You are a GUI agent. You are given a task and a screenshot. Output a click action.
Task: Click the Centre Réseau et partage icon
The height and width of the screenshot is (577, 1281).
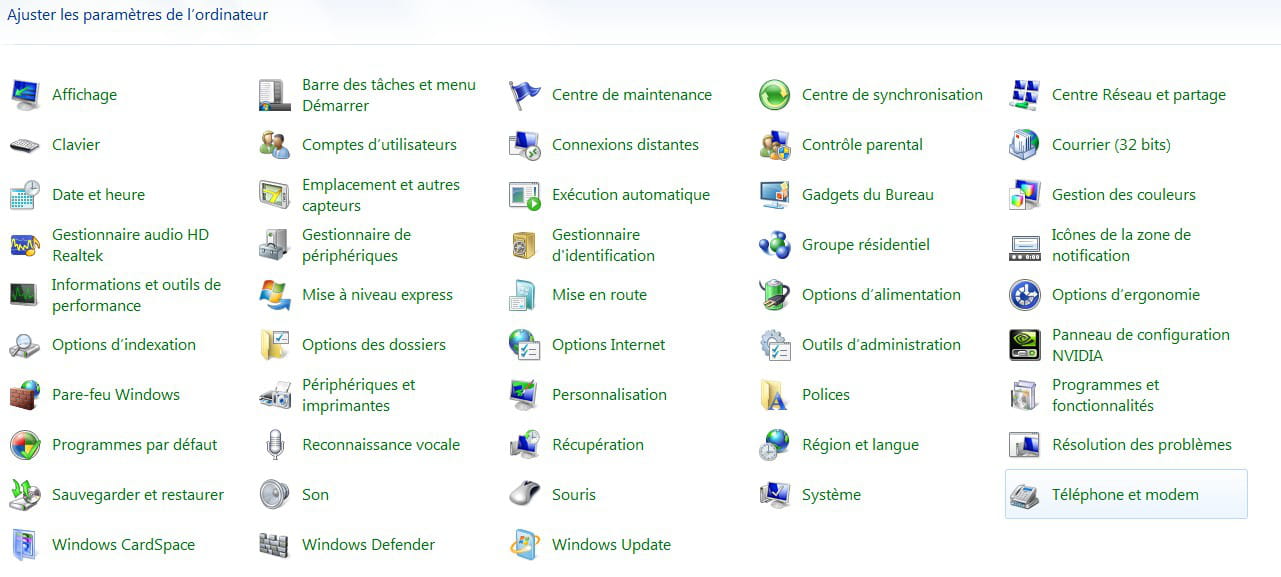coord(1025,95)
